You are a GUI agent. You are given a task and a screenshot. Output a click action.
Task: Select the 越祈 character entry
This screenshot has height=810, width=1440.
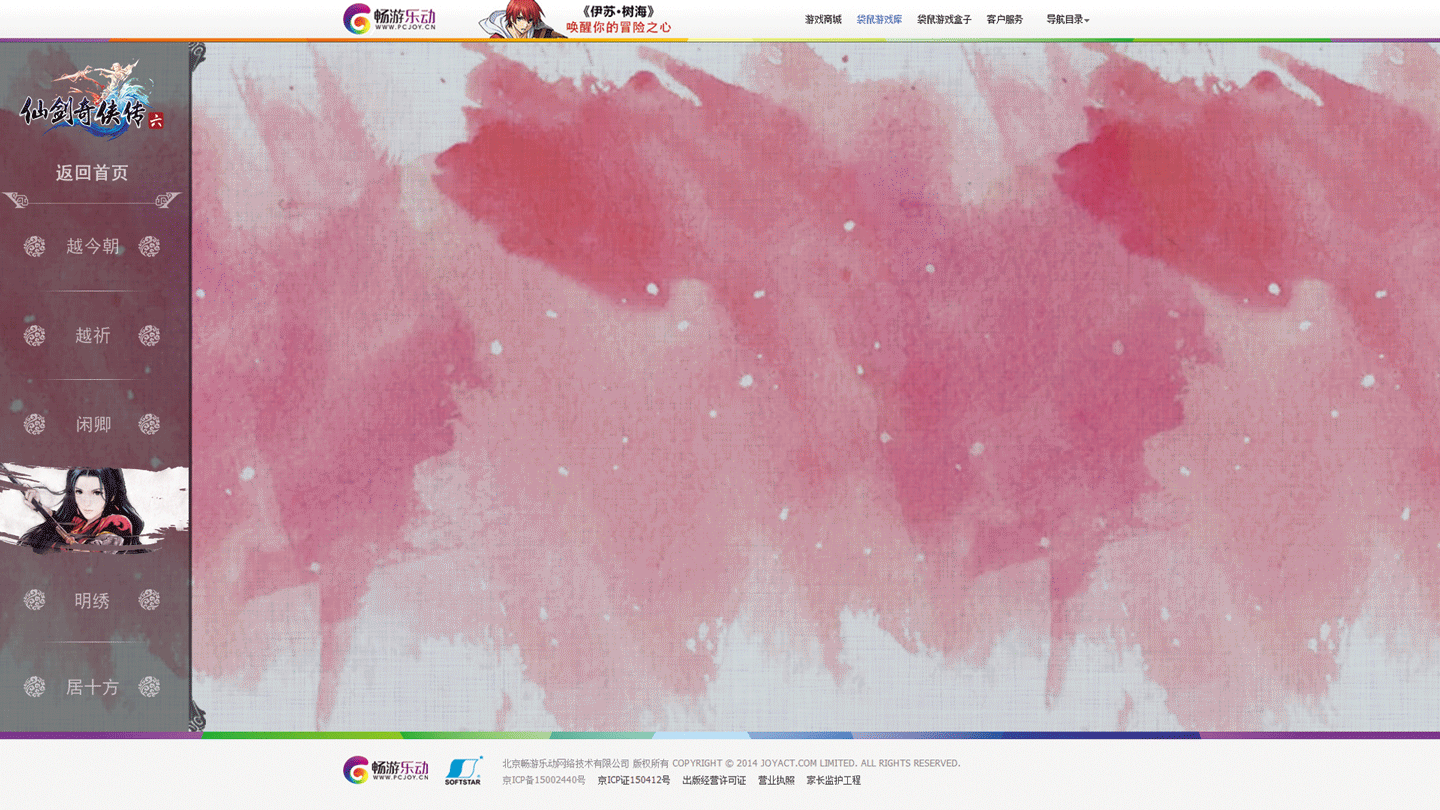(x=93, y=335)
